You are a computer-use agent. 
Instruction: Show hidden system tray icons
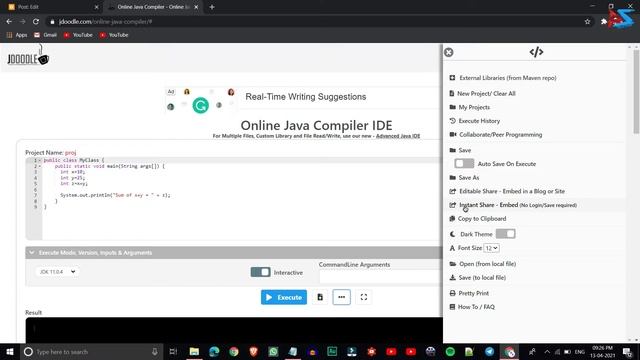(x=547, y=351)
